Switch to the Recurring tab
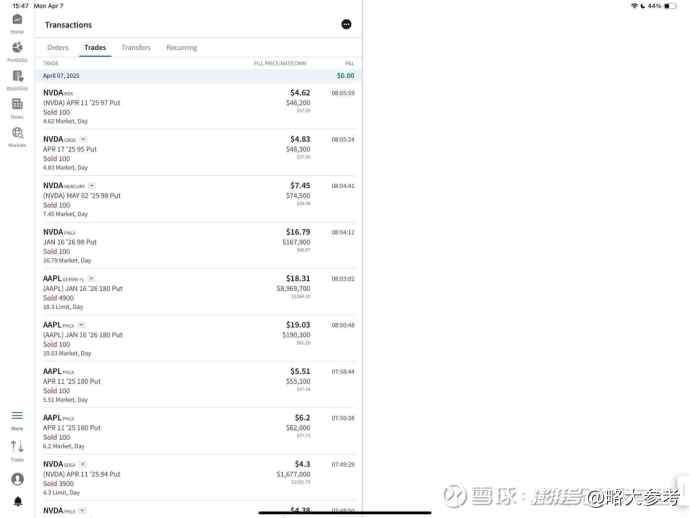 point(182,48)
